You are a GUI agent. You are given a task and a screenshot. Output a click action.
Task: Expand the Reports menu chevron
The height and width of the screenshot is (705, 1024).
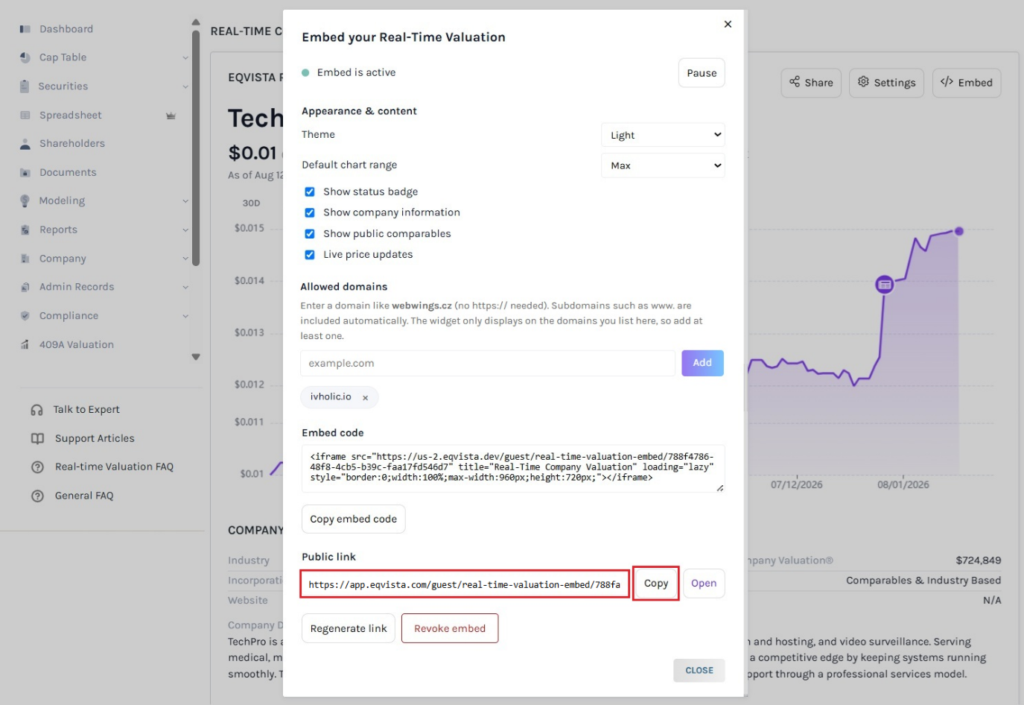(x=185, y=230)
